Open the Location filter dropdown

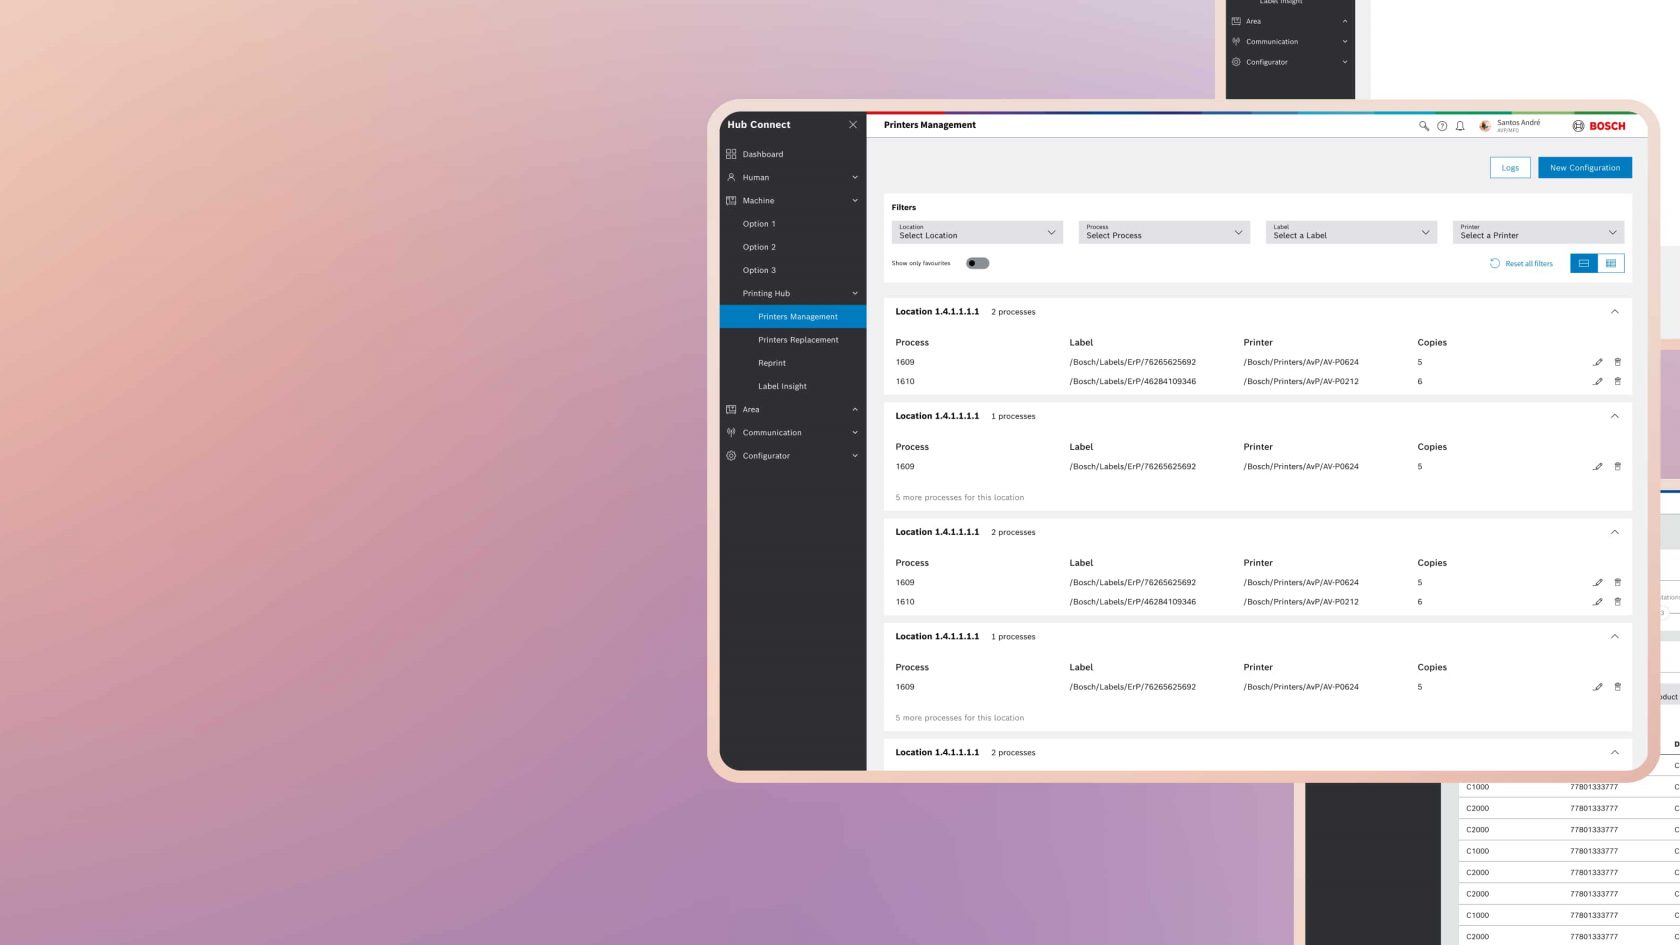click(x=977, y=232)
